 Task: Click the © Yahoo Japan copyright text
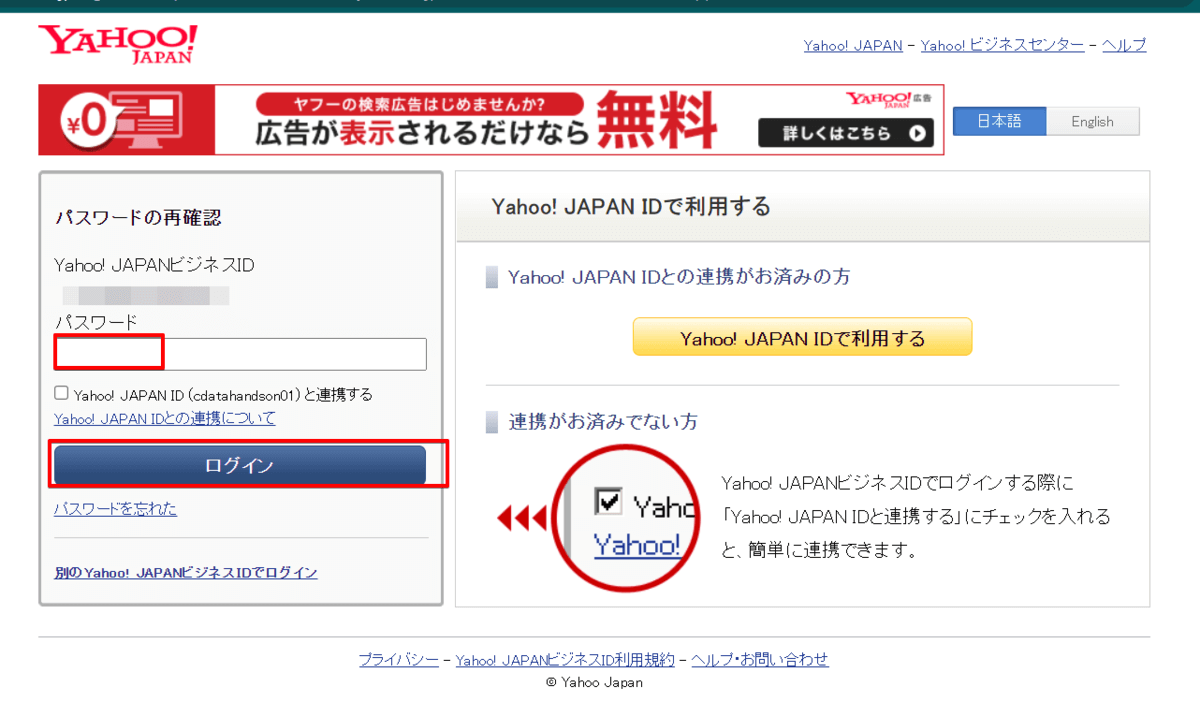(594, 682)
